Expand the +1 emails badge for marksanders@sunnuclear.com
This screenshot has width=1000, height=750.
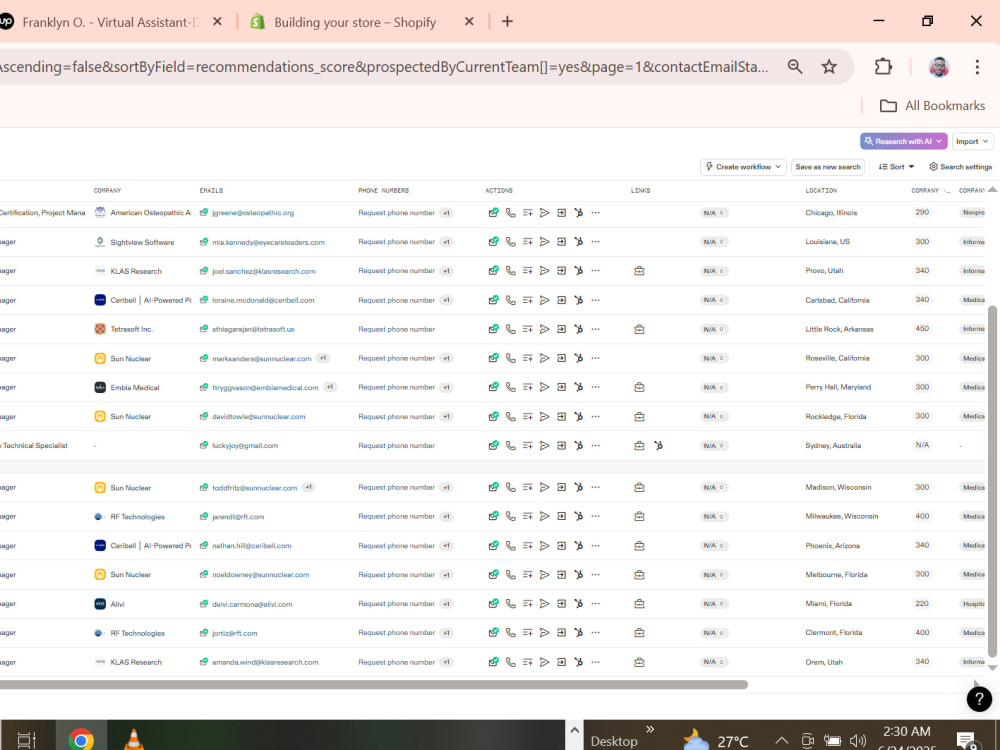(323, 358)
